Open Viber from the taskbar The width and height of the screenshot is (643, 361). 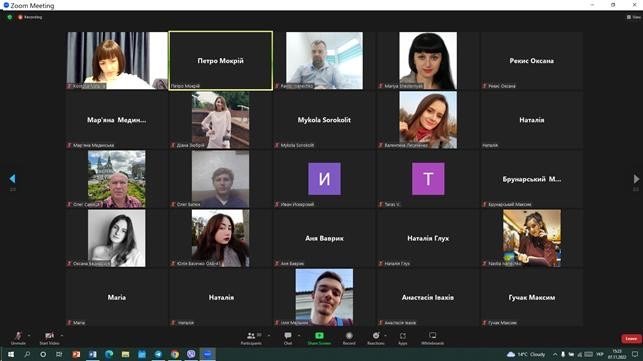(x=191, y=354)
